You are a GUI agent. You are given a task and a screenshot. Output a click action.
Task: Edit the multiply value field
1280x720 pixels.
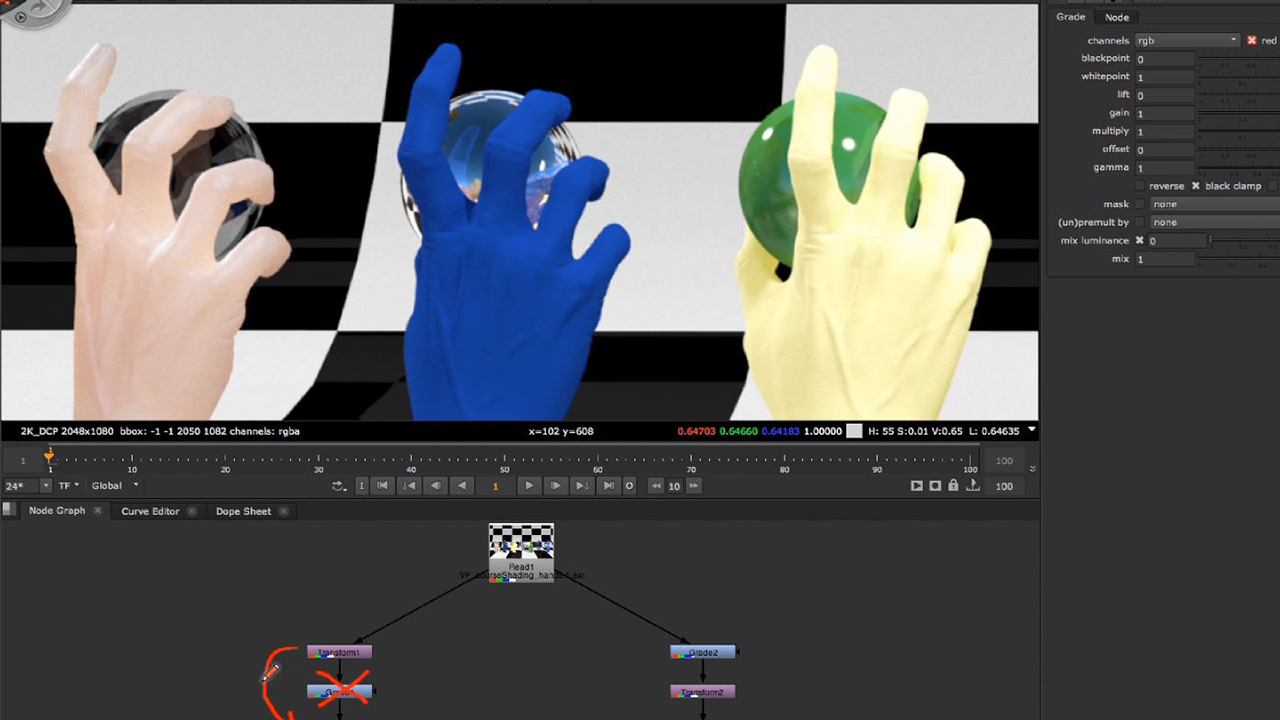click(x=1165, y=132)
